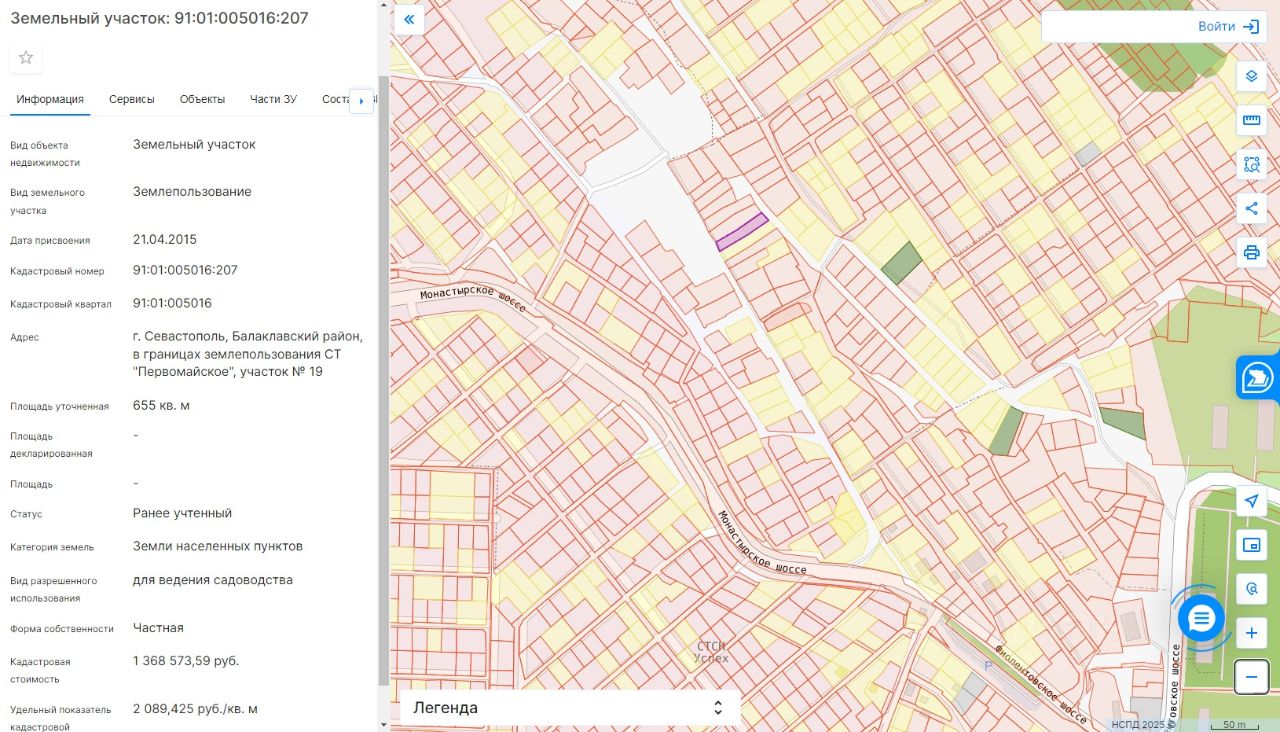The height and width of the screenshot is (732, 1280).
Task: Click the info panel vertical scrollbar
Action: point(383,380)
